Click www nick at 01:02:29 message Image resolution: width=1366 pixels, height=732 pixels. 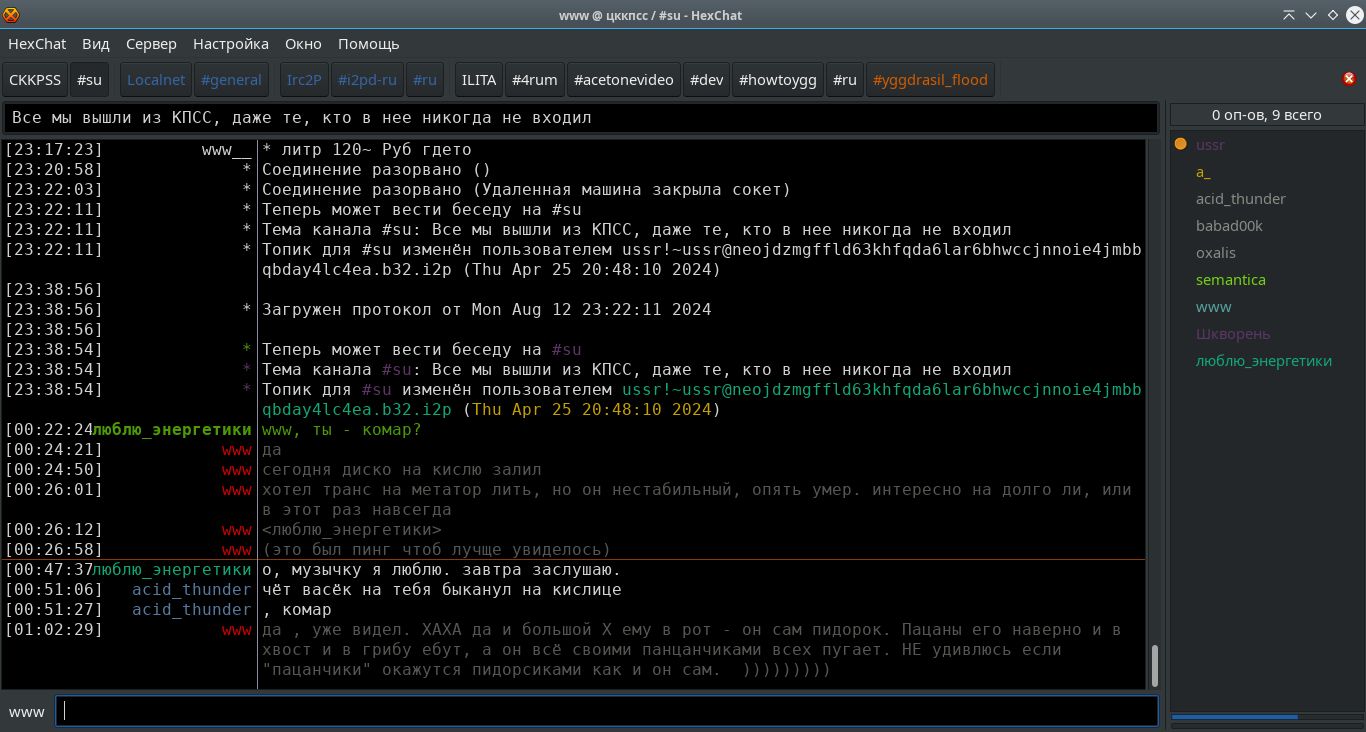[237, 630]
